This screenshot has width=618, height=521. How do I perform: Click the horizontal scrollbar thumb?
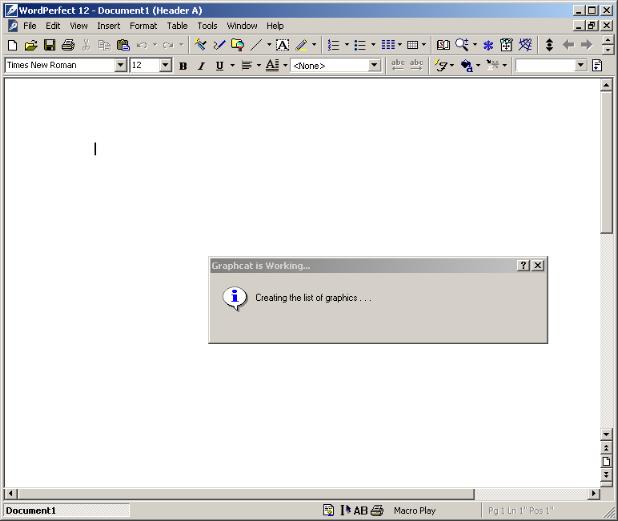coord(246,493)
